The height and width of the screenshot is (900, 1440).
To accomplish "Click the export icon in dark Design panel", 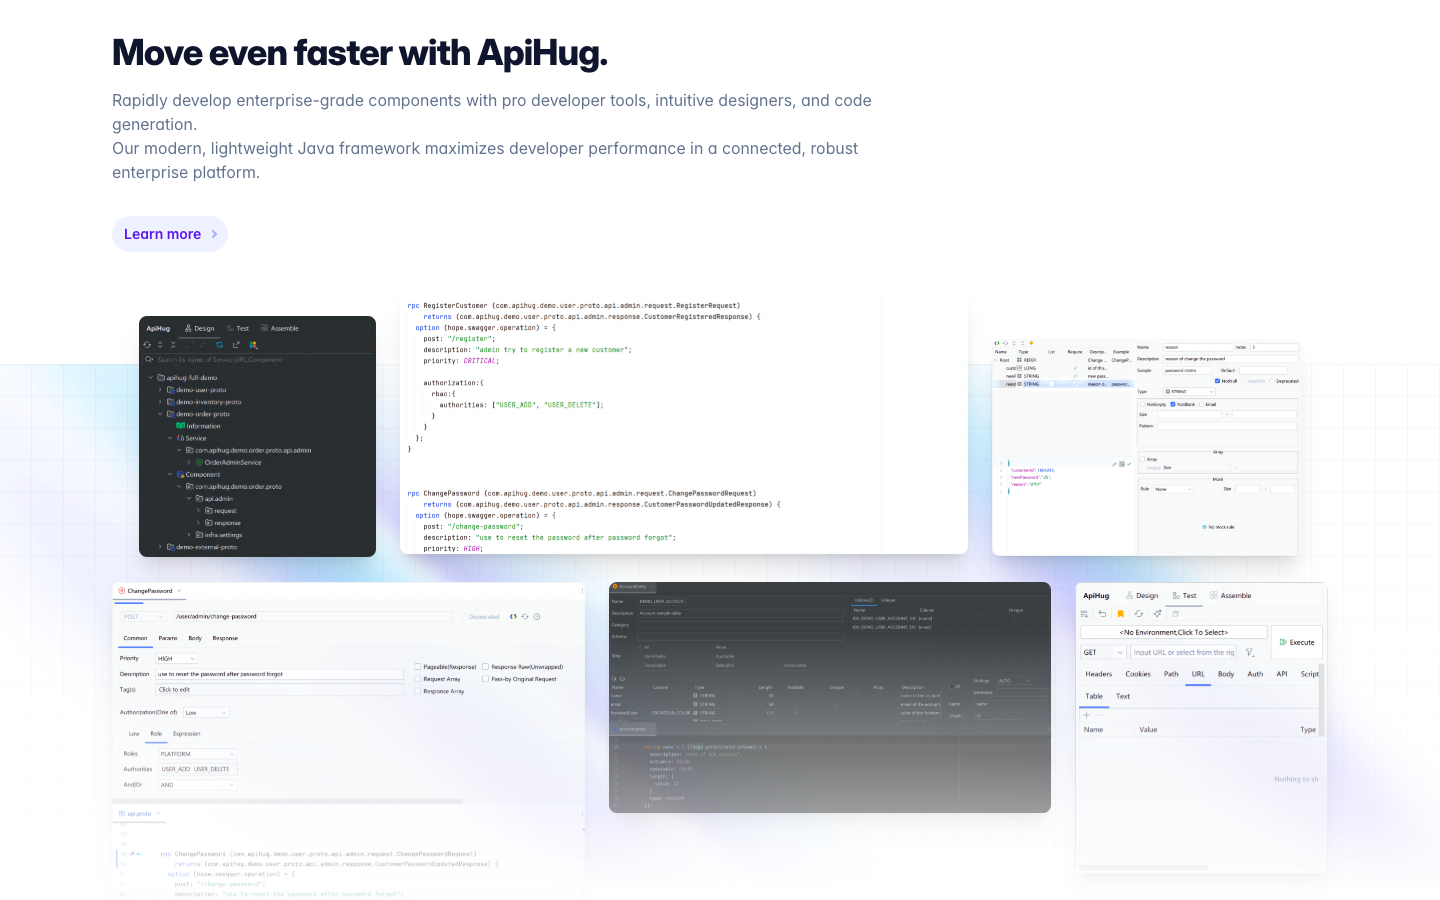I will click(x=236, y=345).
